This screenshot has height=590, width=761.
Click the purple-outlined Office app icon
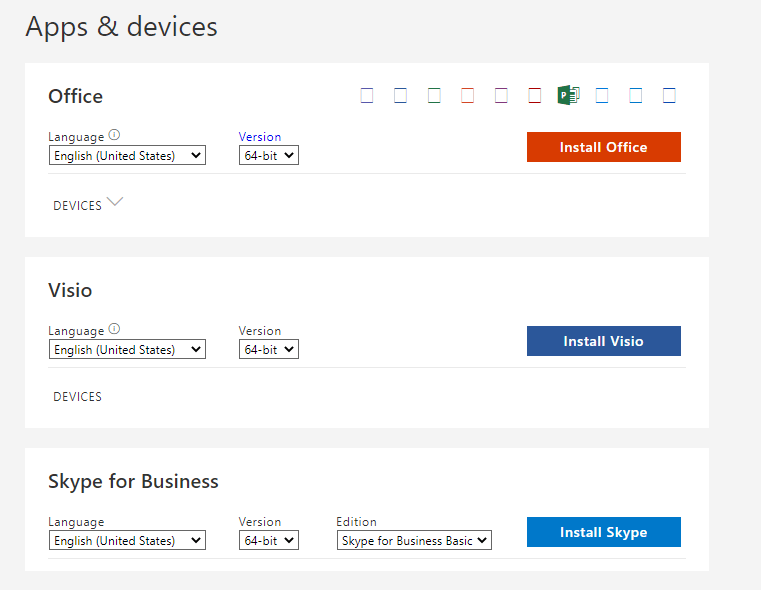[x=501, y=96]
